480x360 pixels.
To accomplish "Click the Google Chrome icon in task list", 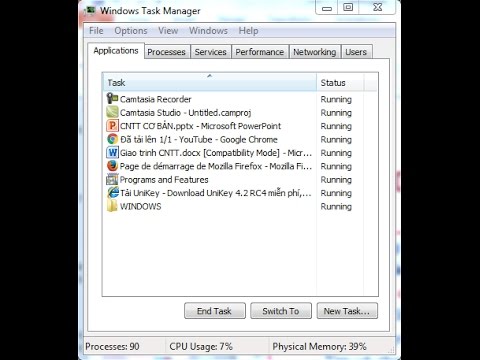I will [112, 139].
